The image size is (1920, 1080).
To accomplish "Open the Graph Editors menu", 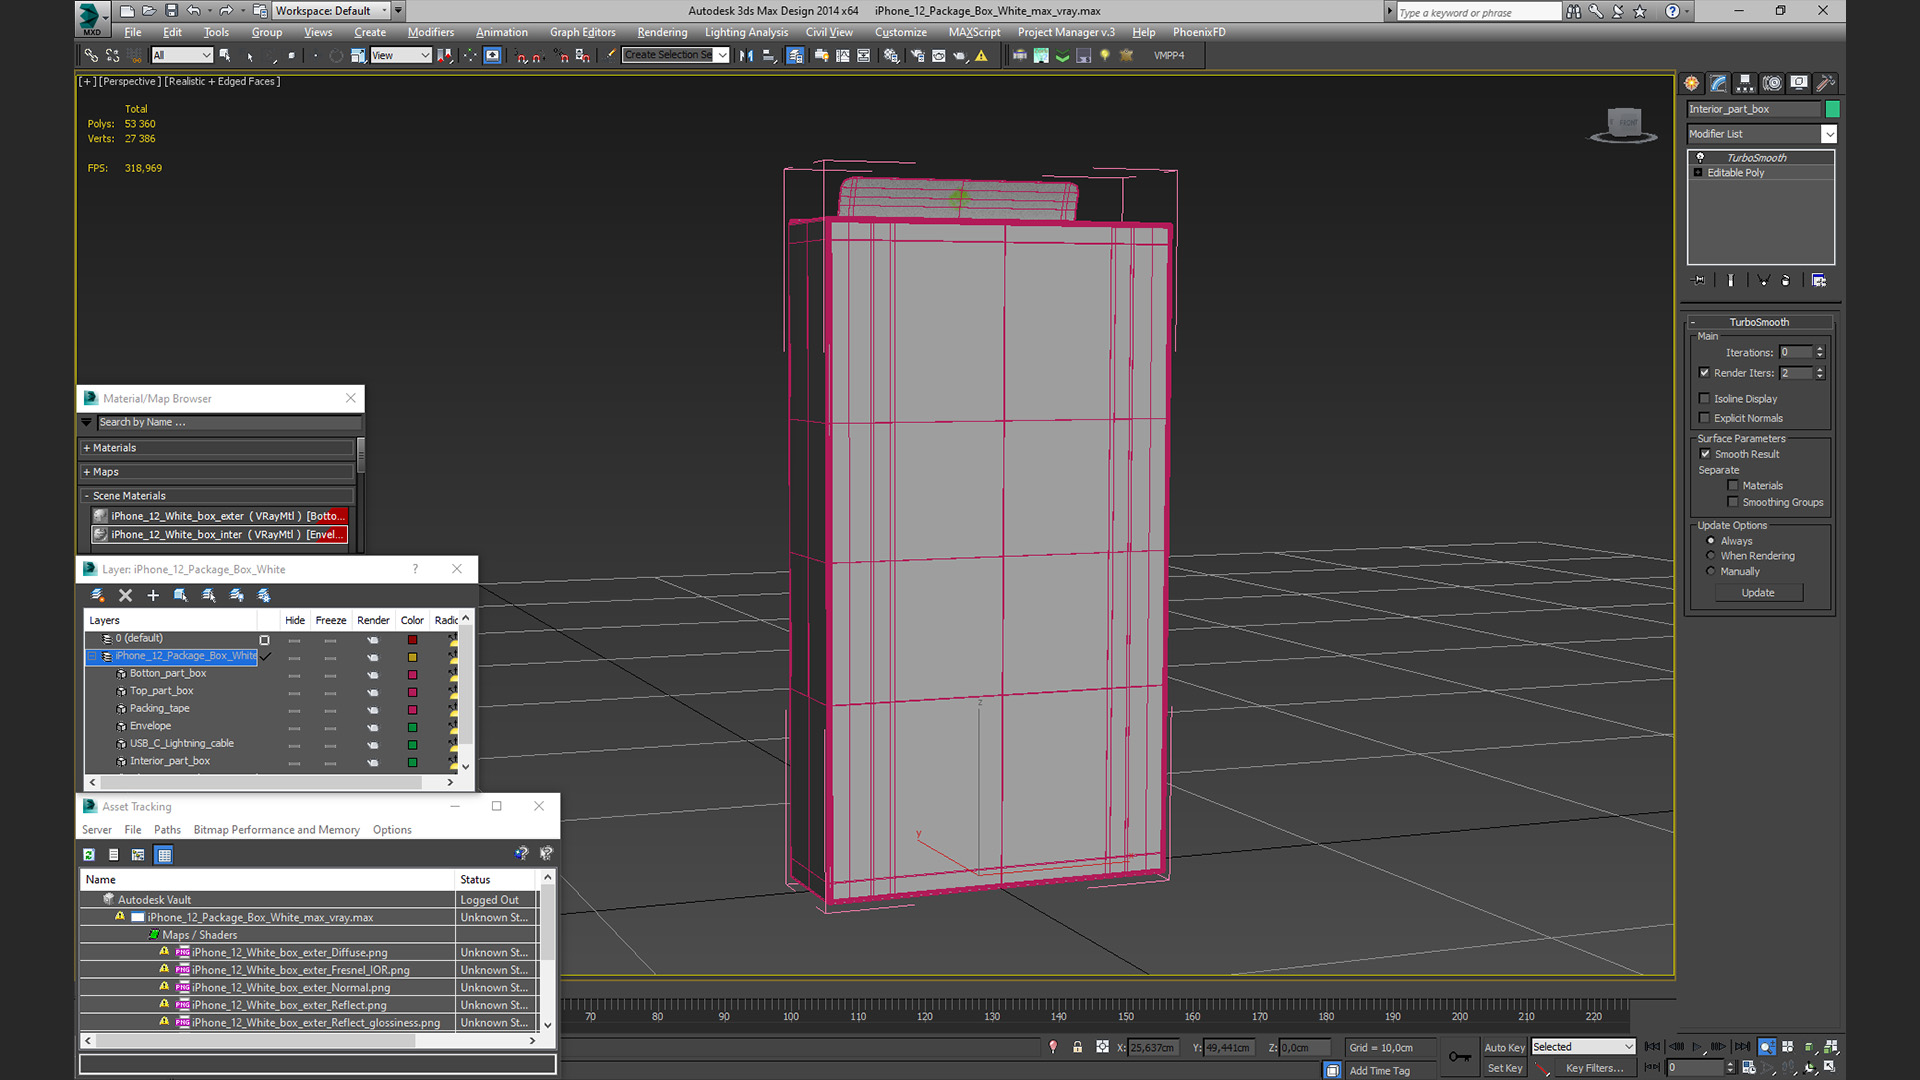I will pyautogui.click(x=583, y=32).
